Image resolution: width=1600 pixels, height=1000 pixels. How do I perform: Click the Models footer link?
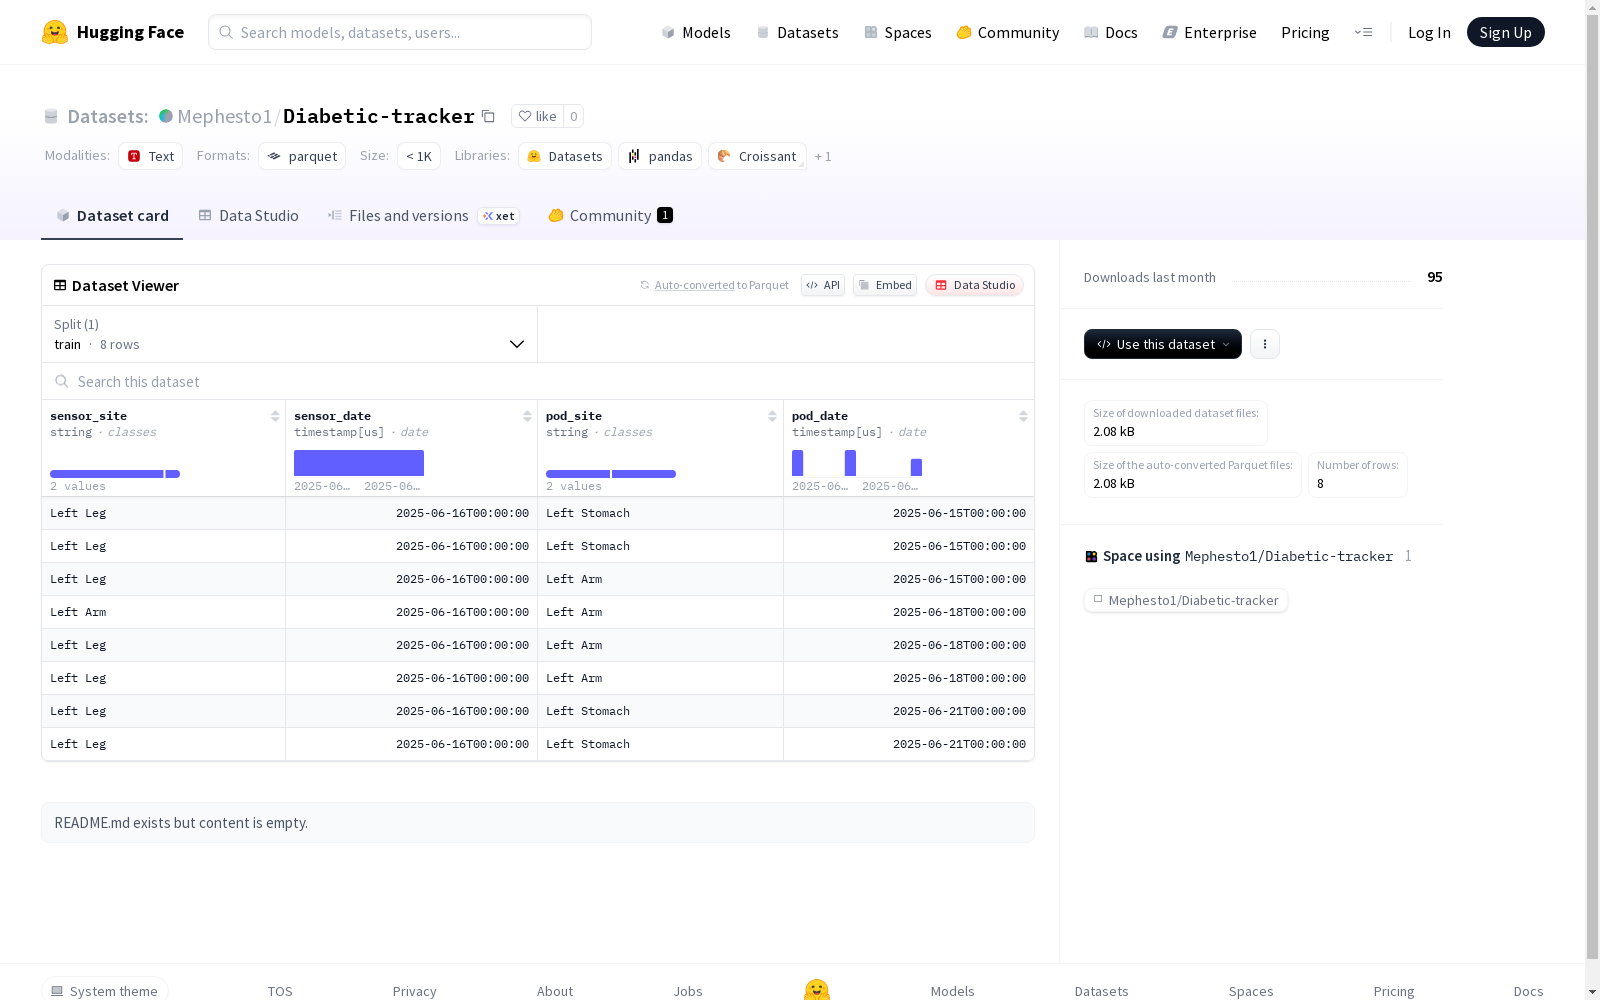953,991
